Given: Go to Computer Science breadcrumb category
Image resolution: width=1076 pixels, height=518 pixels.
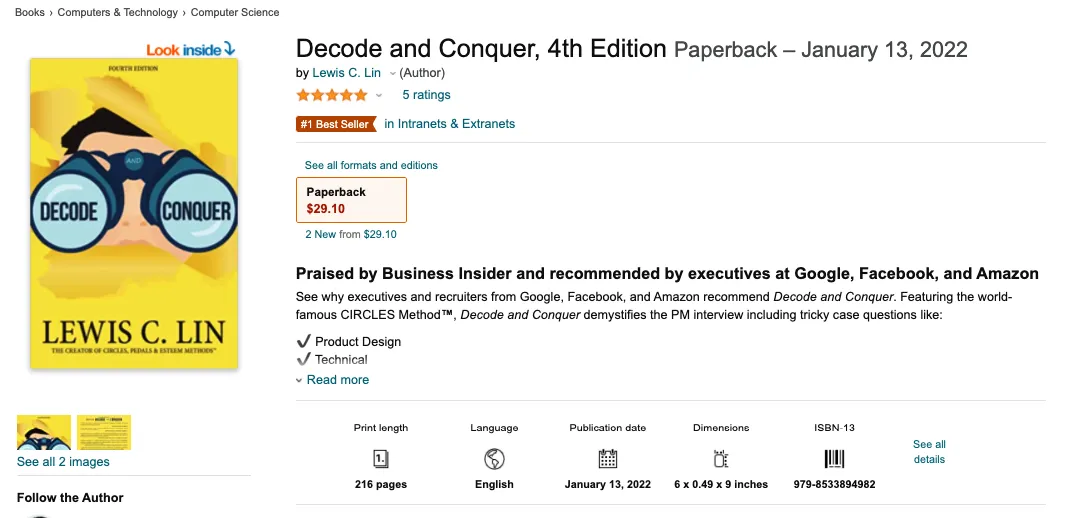Looking at the screenshot, I should tap(235, 13).
